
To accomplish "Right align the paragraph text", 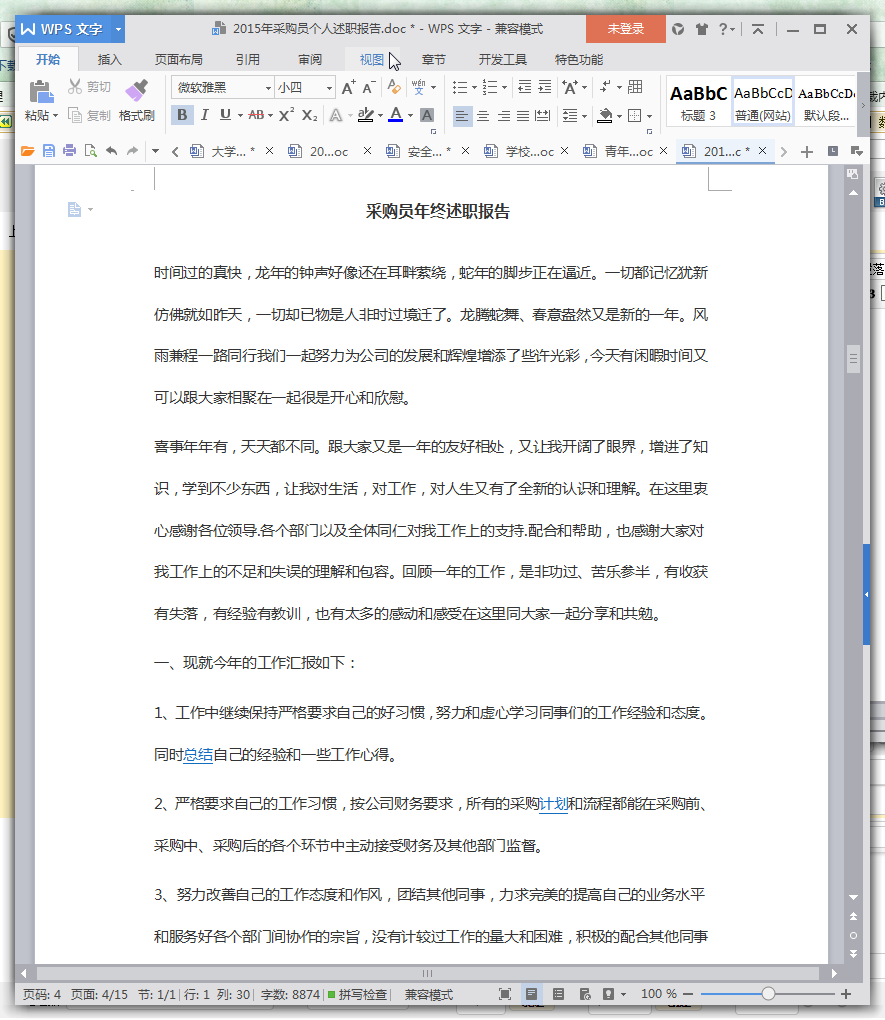I will [x=503, y=116].
